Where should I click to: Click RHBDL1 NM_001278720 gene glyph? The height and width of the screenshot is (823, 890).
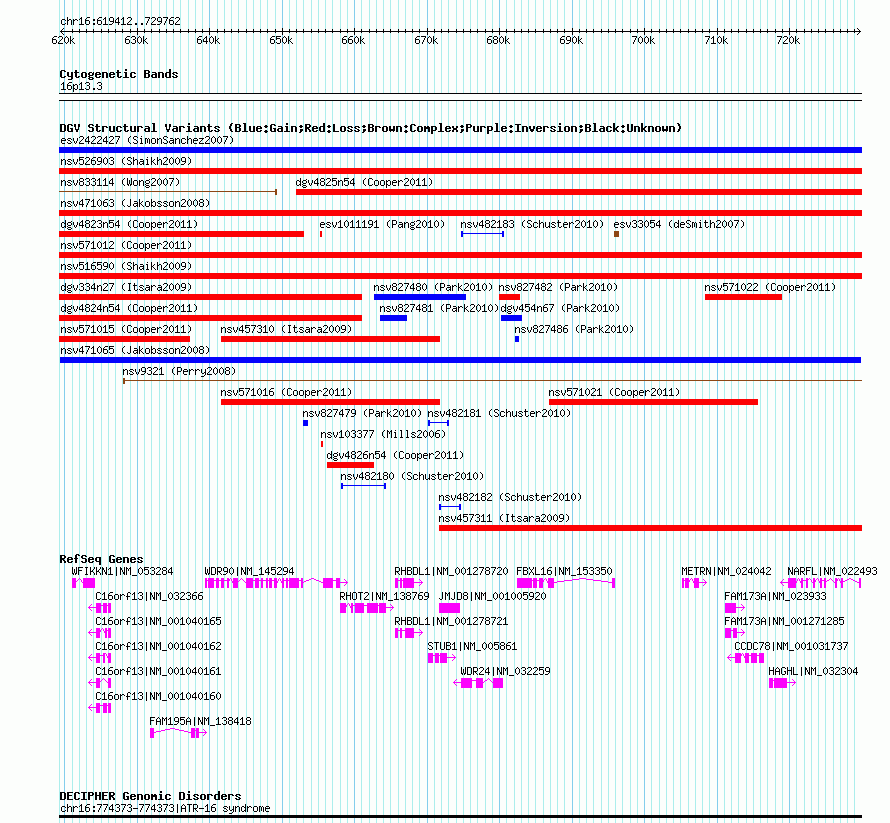tap(409, 583)
